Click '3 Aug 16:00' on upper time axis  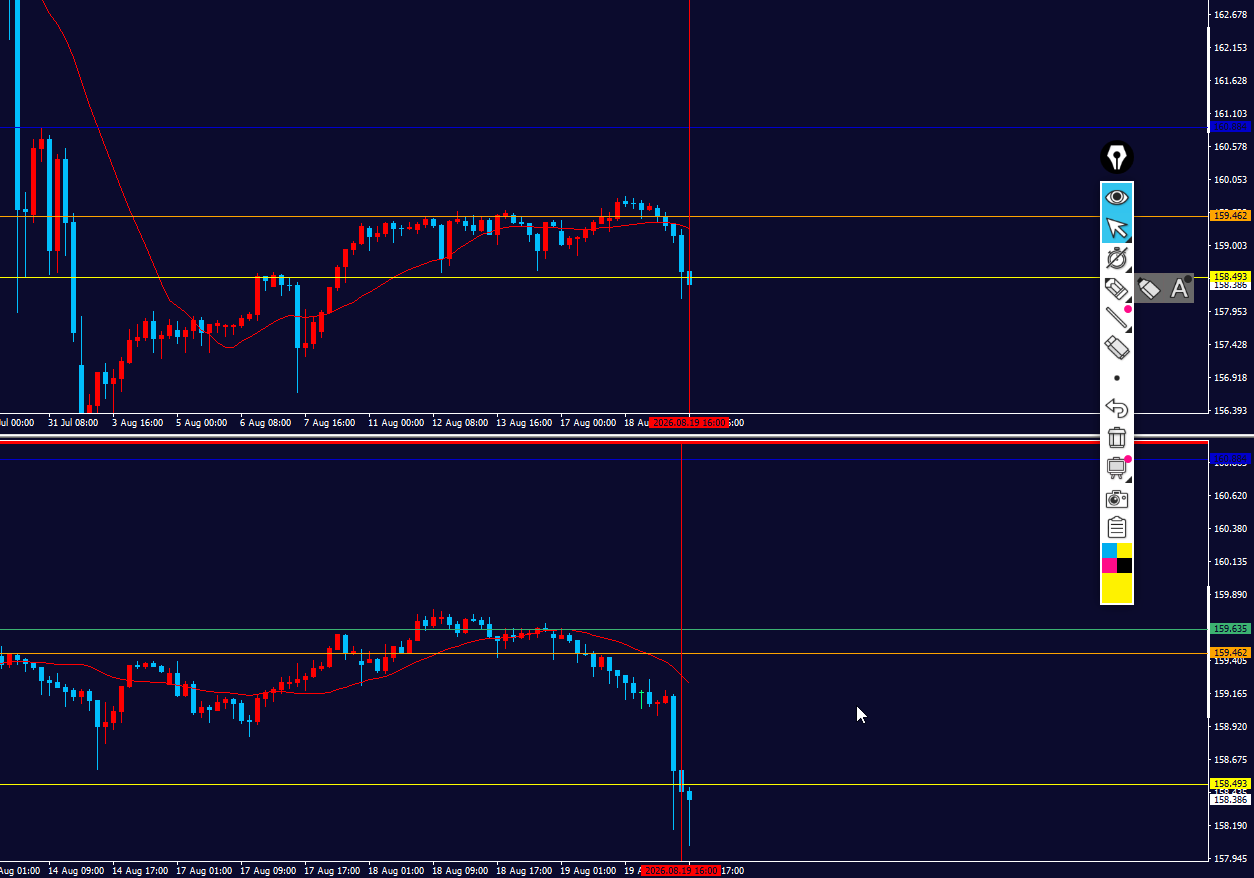coord(137,423)
